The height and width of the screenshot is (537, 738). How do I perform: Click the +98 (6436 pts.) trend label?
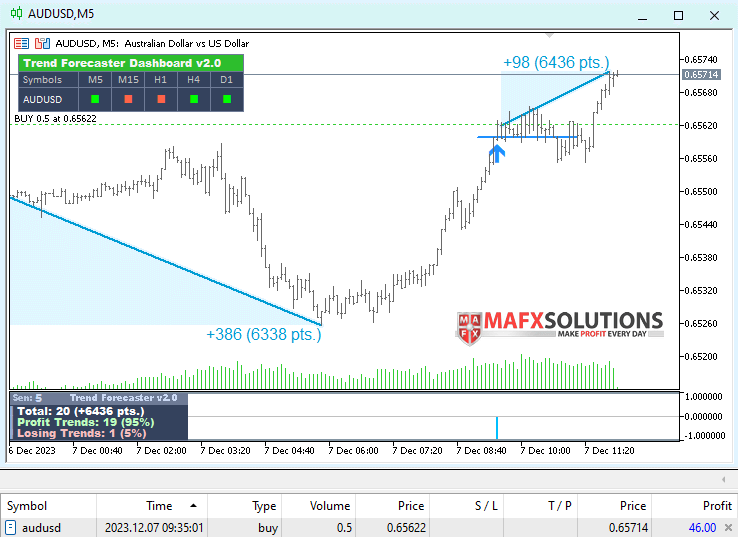(x=556, y=62)
